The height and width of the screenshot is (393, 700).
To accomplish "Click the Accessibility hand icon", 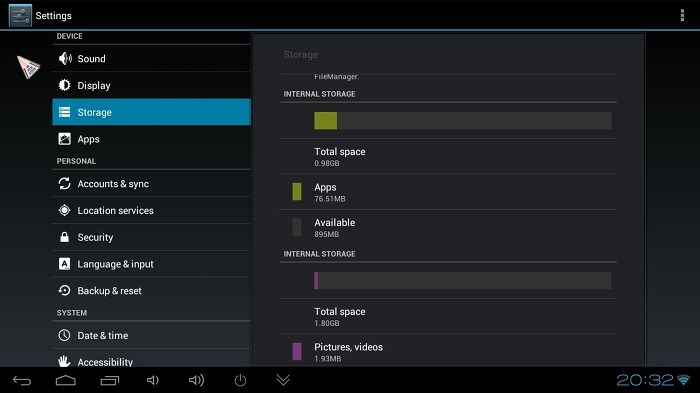I will pyautogui.click(x=64, y=361).
